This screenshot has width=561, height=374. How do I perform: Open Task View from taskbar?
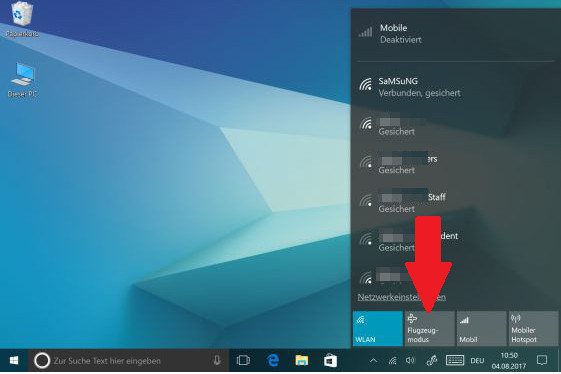243,360
